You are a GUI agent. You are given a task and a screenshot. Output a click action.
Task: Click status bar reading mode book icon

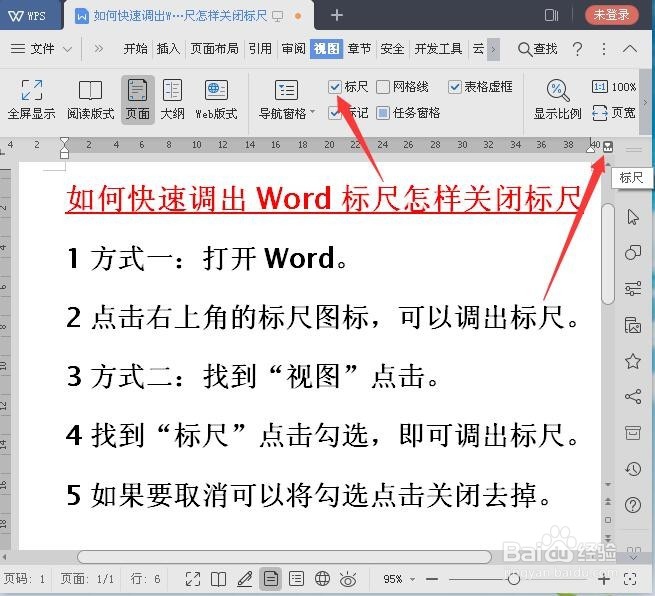(x=218, y=579)
